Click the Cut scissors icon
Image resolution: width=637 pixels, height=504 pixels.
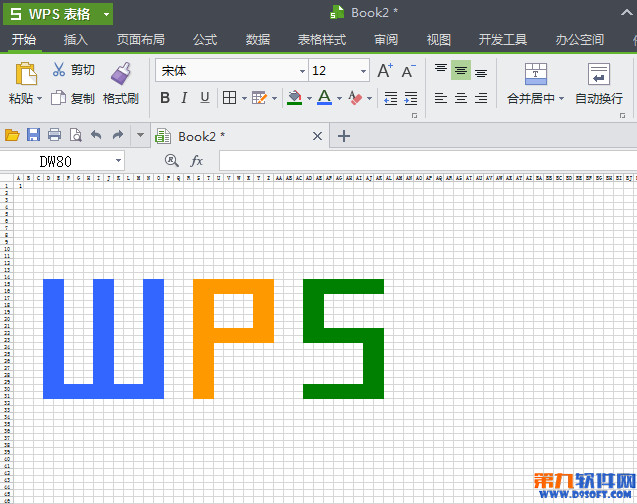59,70
